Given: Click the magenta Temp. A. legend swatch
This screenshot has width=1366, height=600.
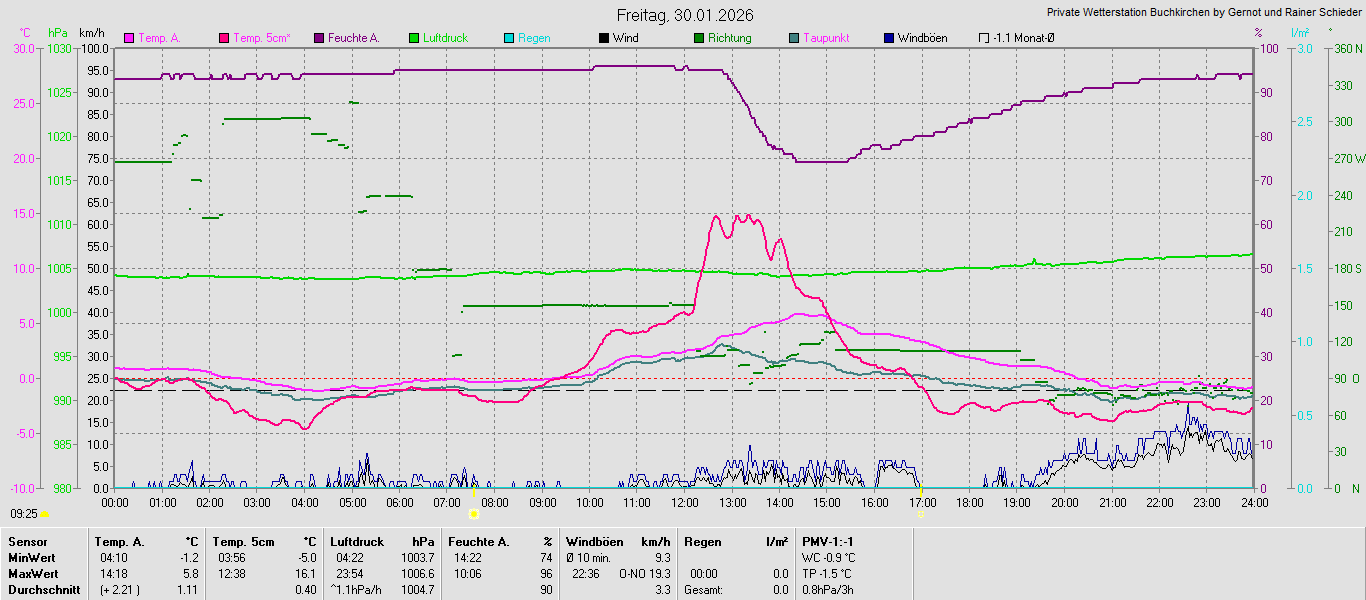Looking at the screenshot, I should (x=129, y=38).
